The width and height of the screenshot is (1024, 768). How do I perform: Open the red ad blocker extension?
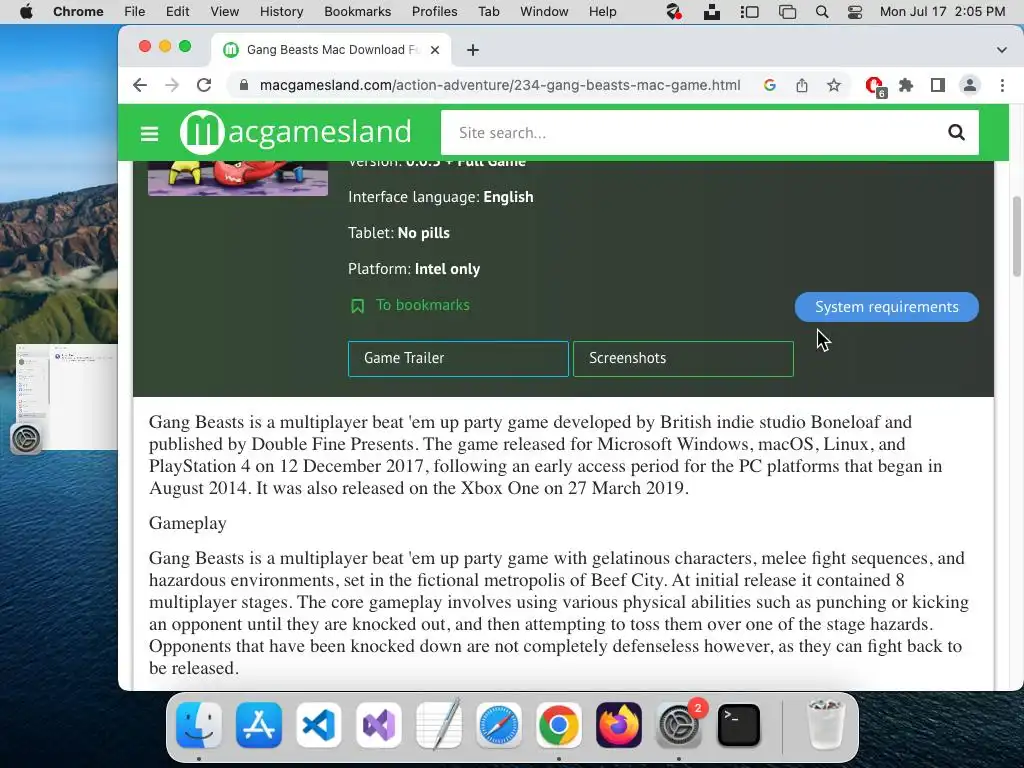(x=874, y=86)
